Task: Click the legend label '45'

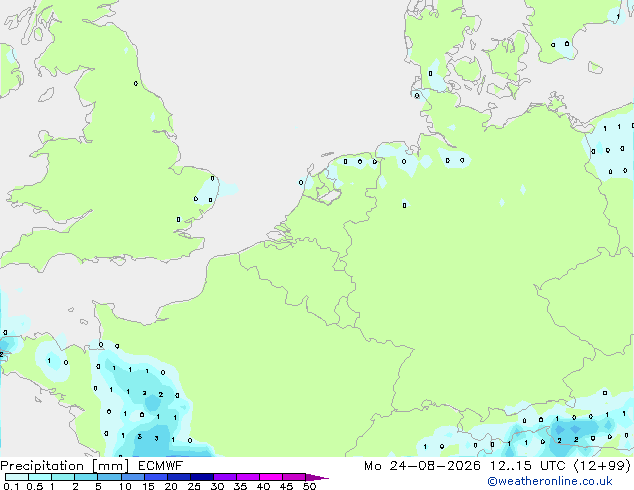Action: pyautogui.click(x=286, y=486)
